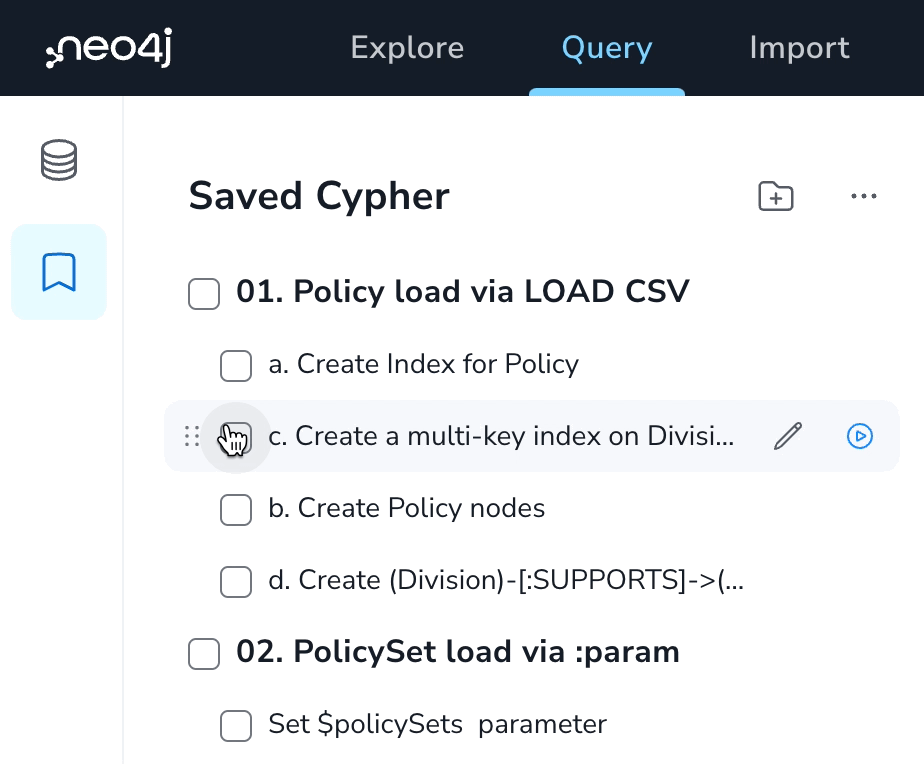Select the checkbox for Create Policy nodes
This screenshot has height=764, width=924.
236,509
